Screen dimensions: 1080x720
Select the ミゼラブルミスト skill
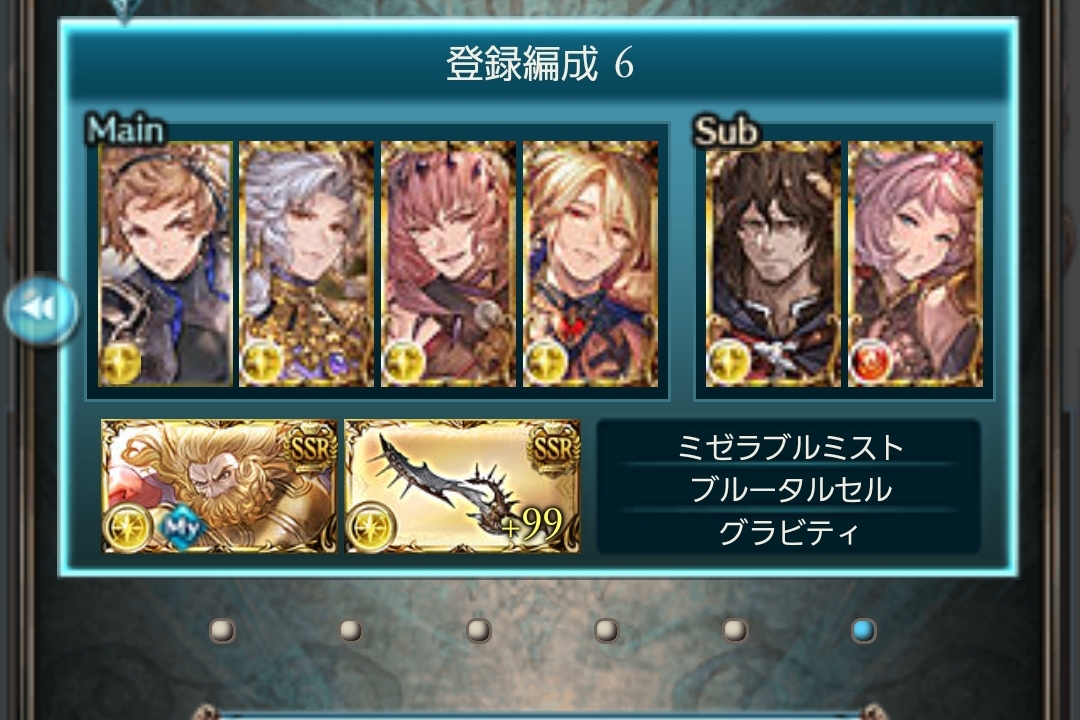tap(789, 447)
